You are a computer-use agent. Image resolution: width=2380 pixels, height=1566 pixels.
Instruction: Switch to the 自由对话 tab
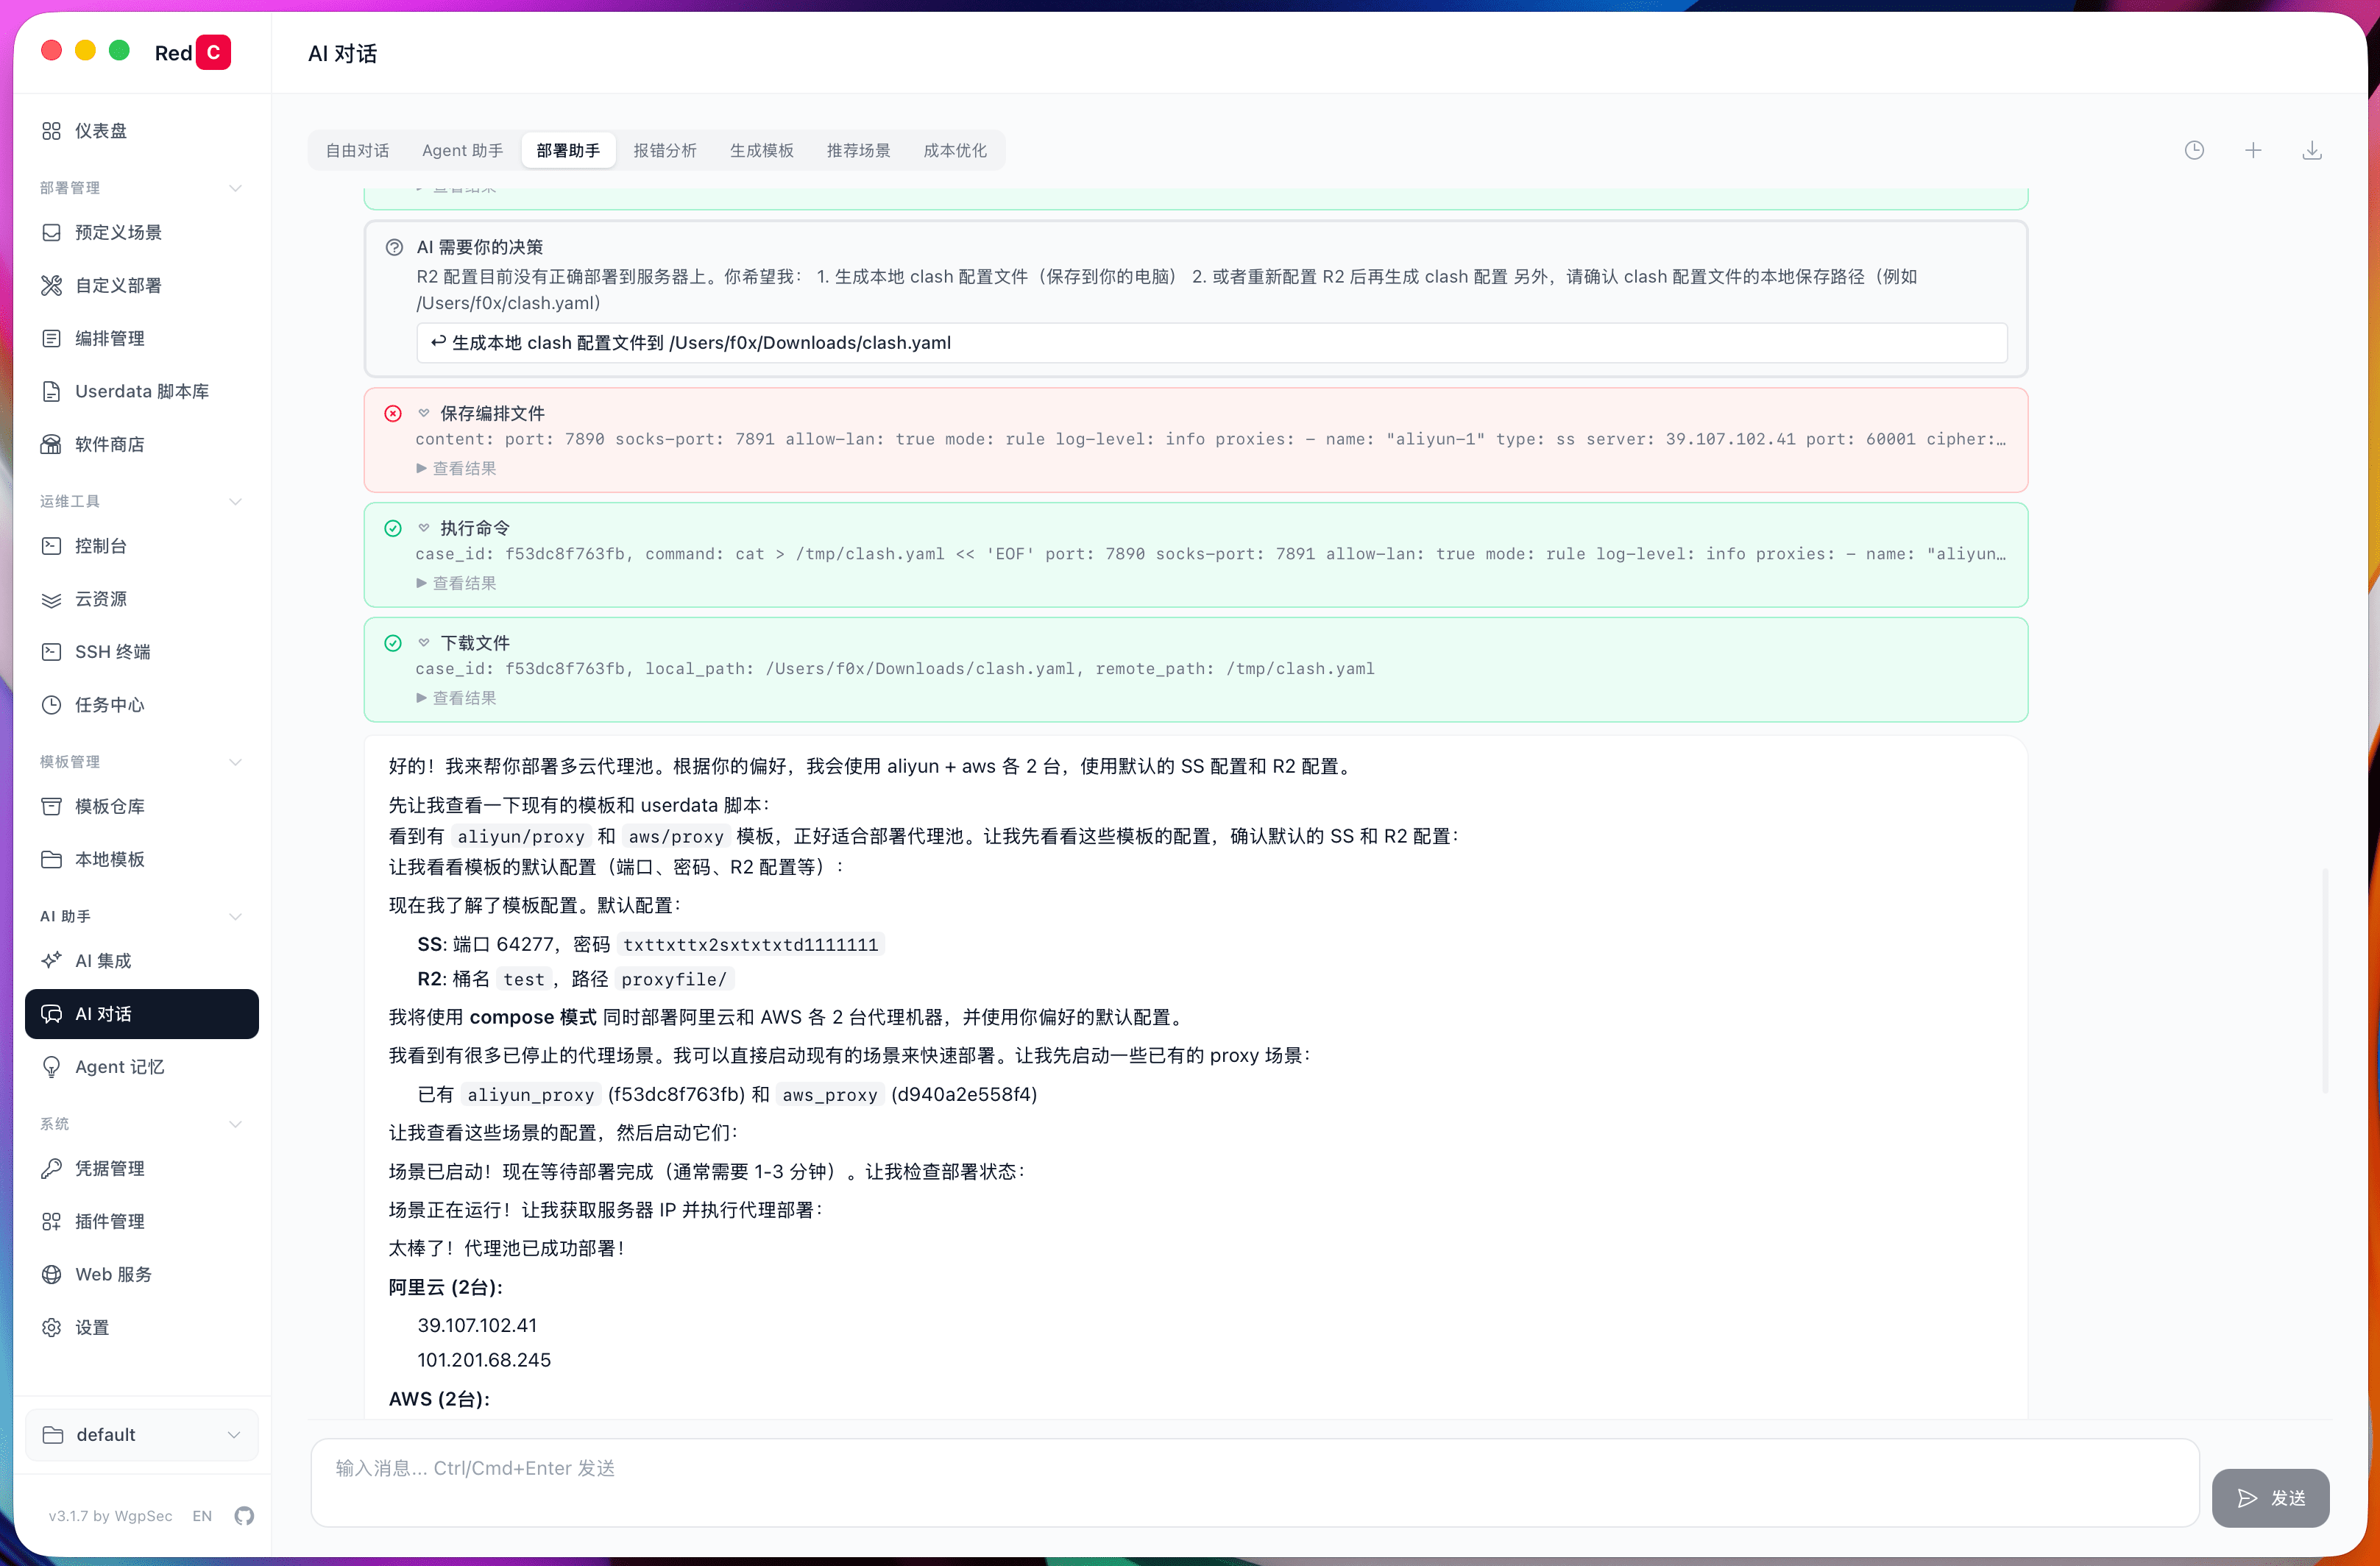[357, 150]
